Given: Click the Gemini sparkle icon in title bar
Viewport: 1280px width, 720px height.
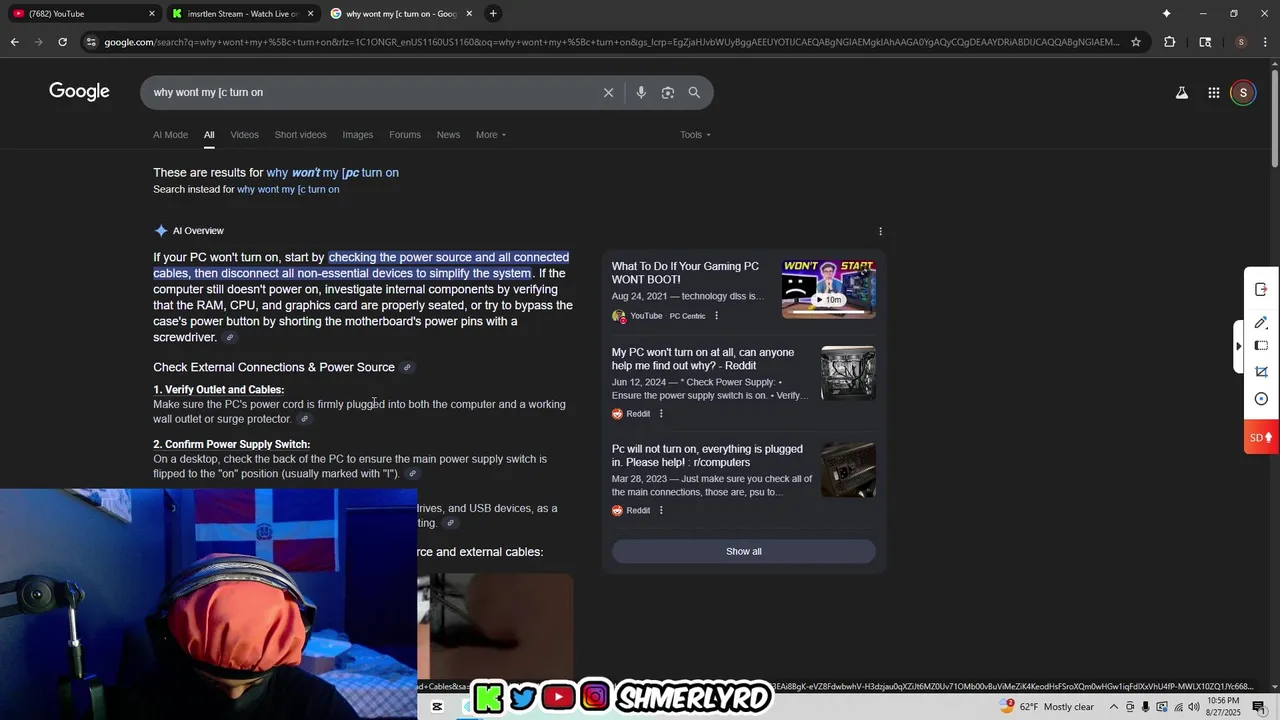Looking at the screenshot, I should point(1166,14).
